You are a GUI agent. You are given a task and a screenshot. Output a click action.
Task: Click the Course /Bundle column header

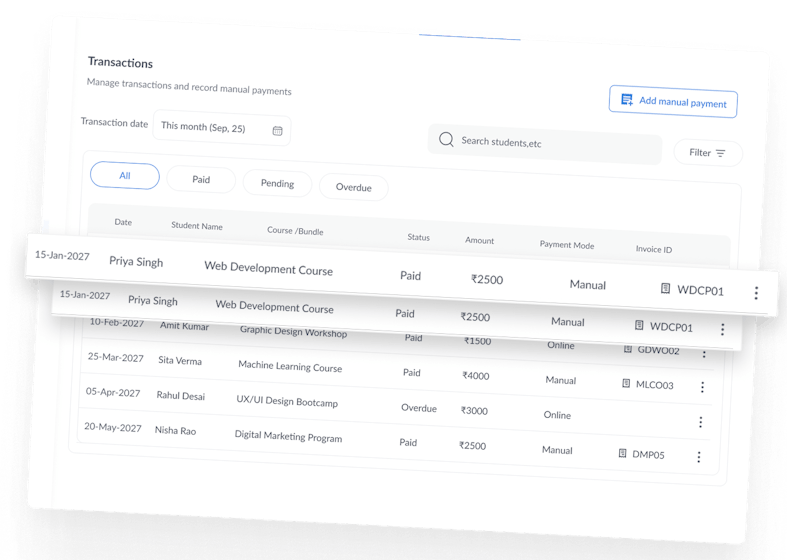coord(295,230)
